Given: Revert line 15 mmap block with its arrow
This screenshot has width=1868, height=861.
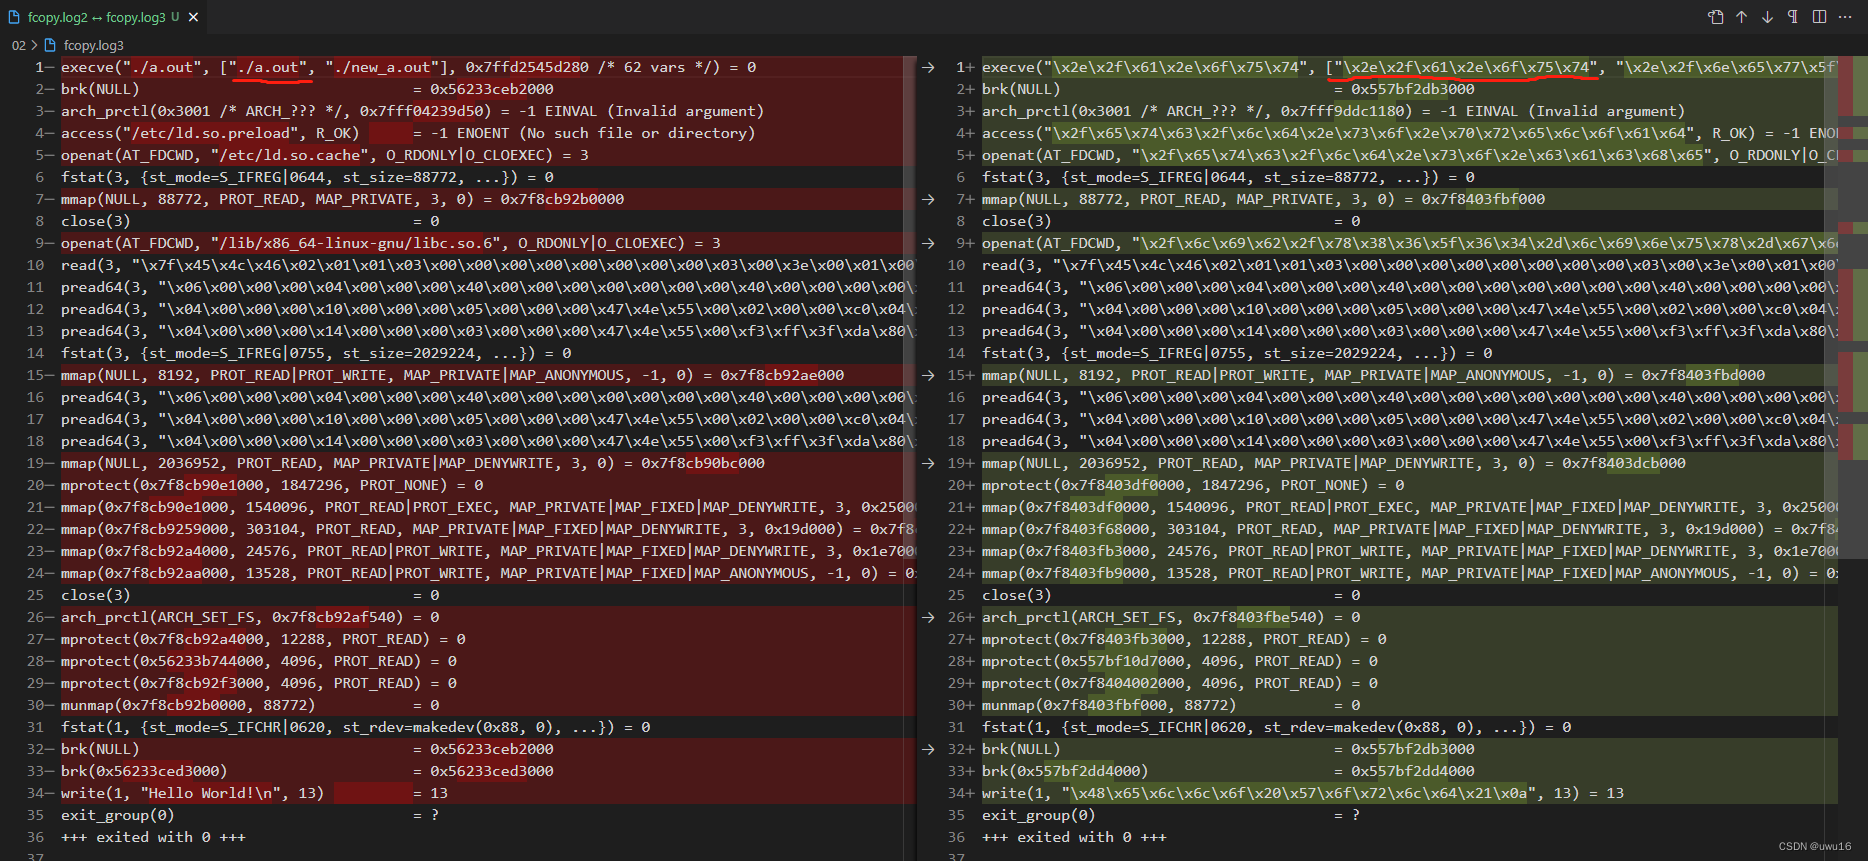Looking at the screenshot, I should [x=928, y=375].
